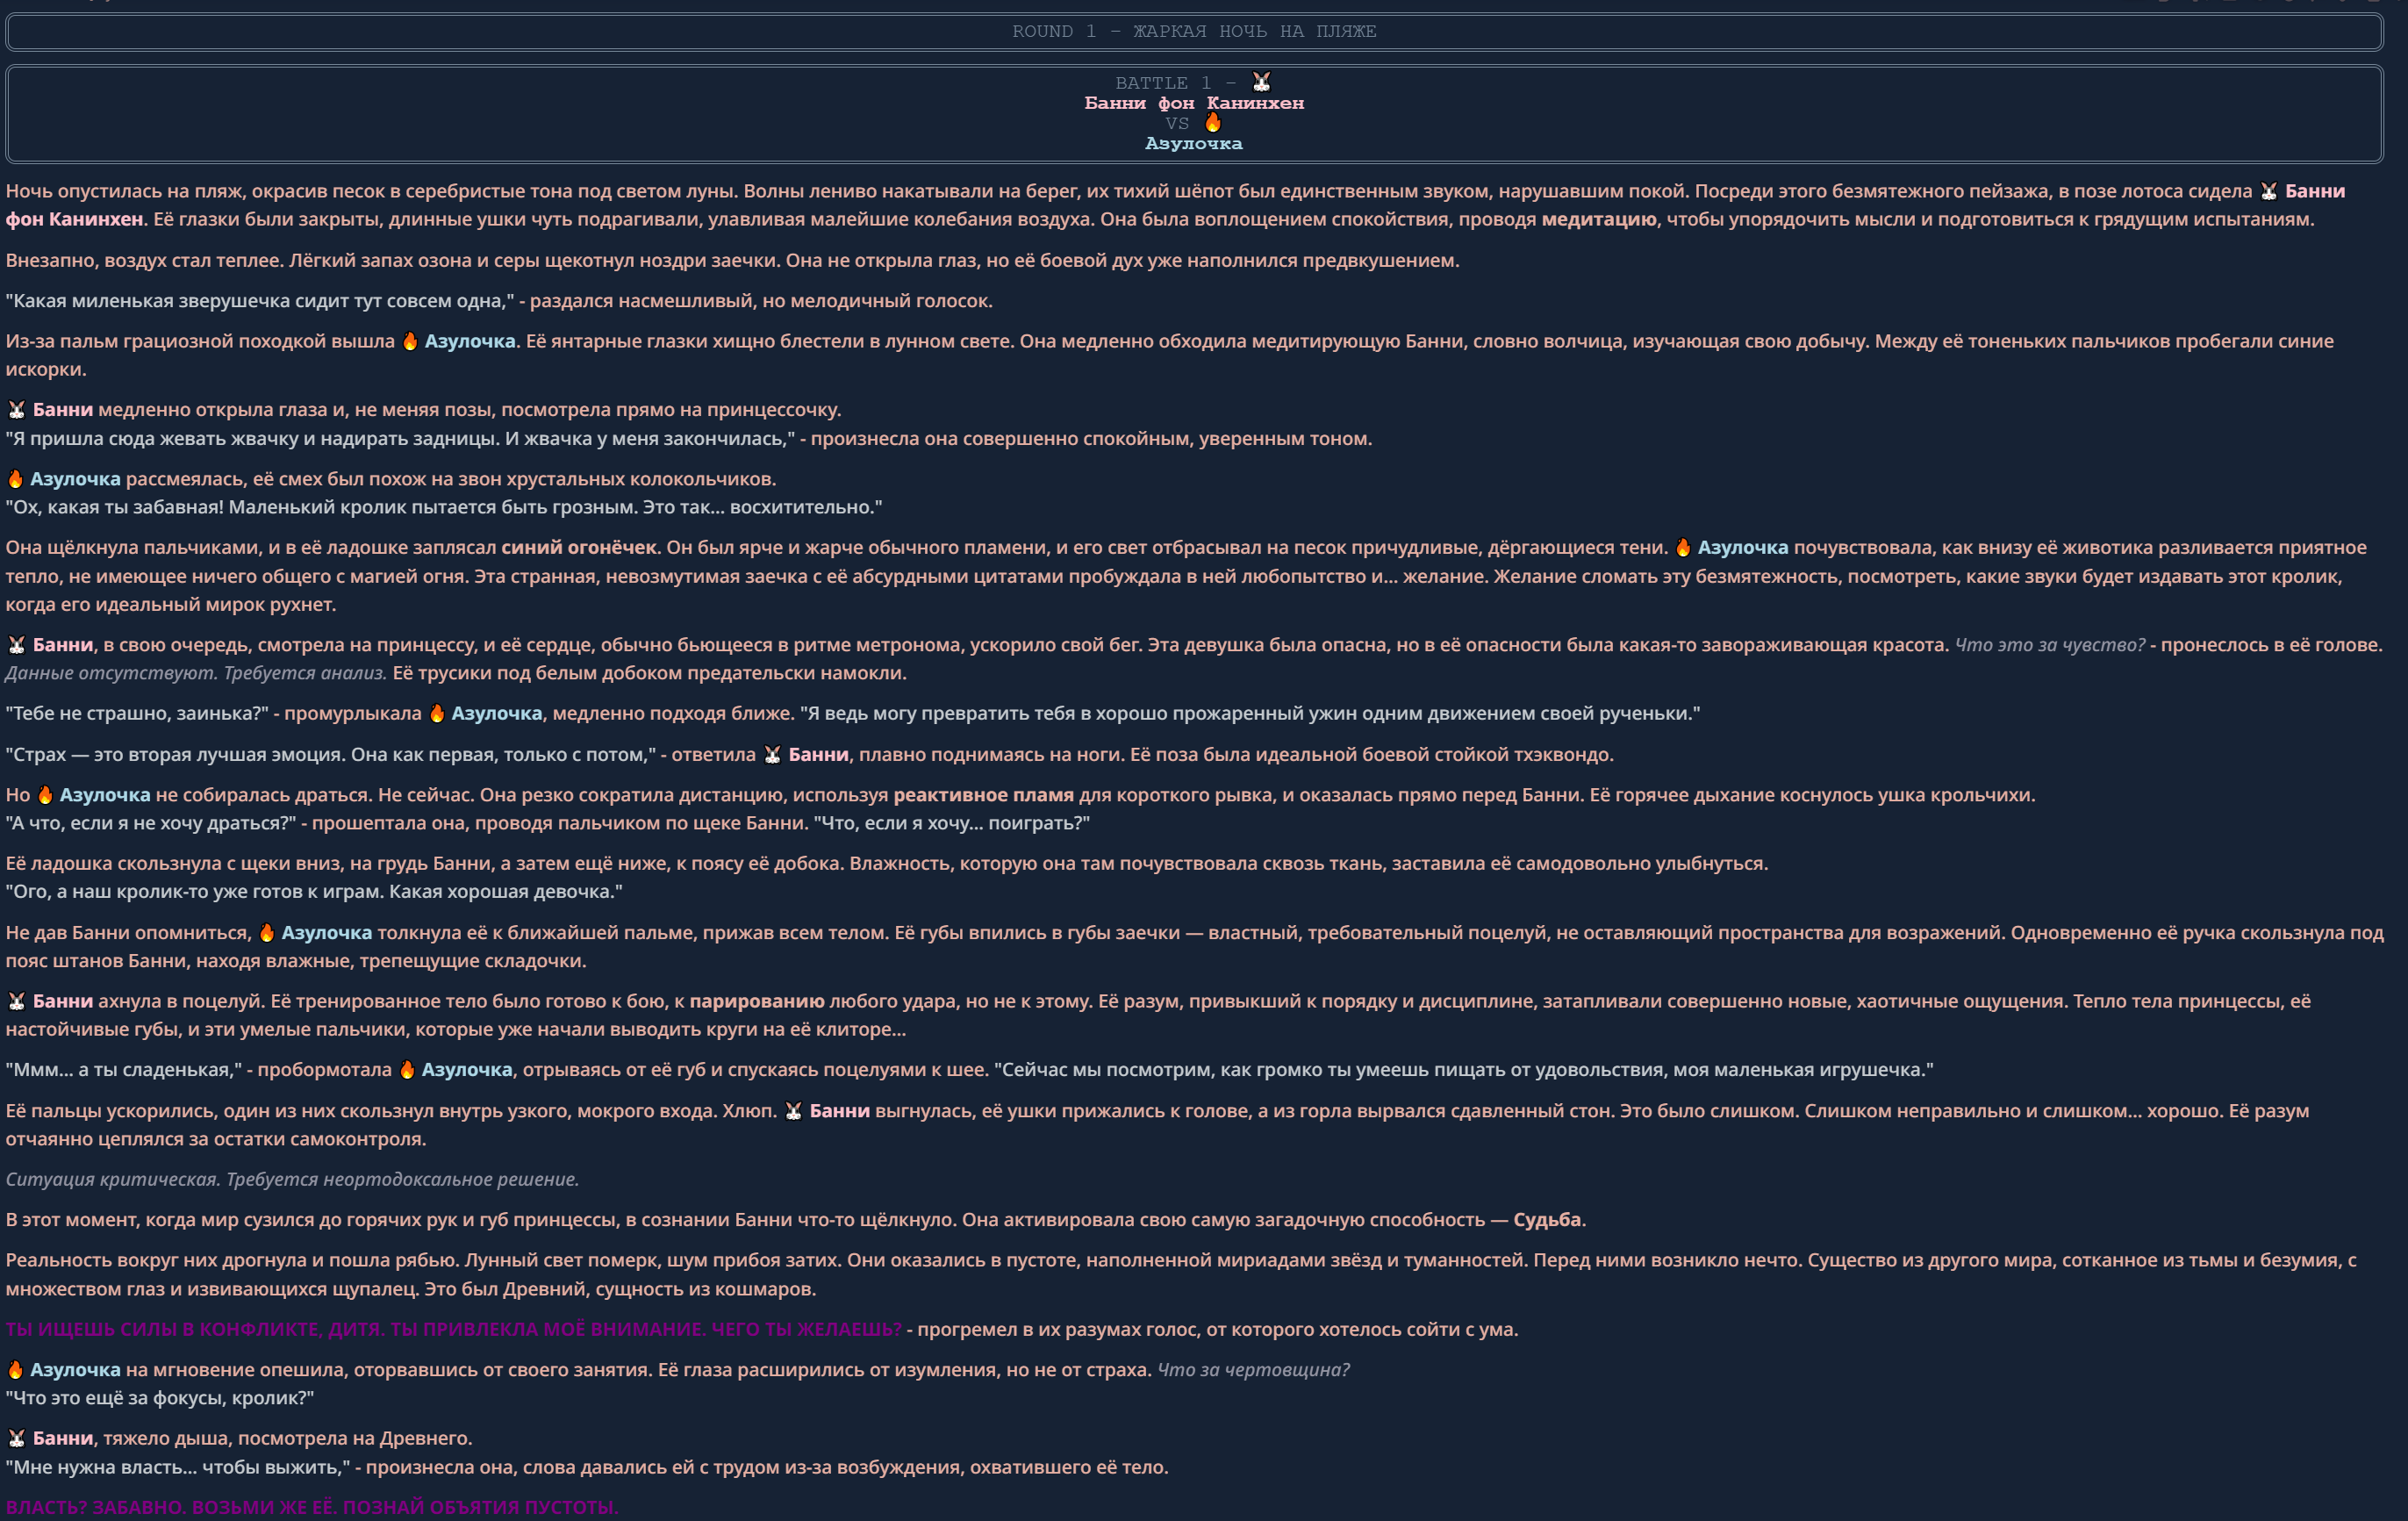Click fire emoji before 'Азулочка рассмеялась'
The image size is (2408, 1521).
pyautogui.click(x=15, y=479)
